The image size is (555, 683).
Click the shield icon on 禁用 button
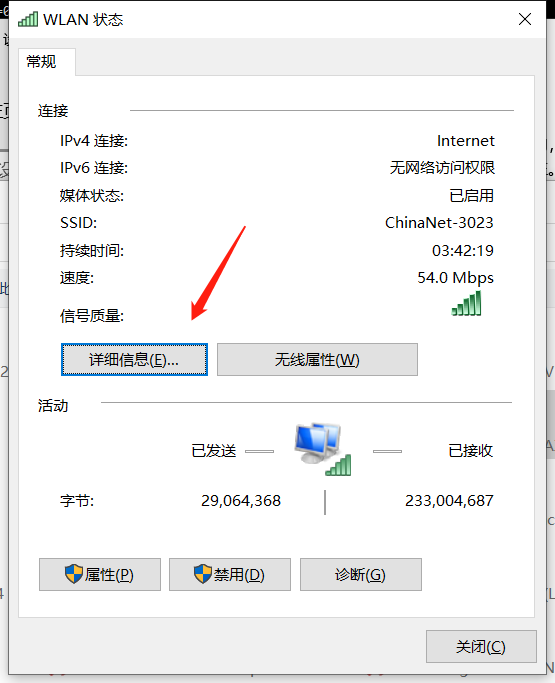(203, 574)
